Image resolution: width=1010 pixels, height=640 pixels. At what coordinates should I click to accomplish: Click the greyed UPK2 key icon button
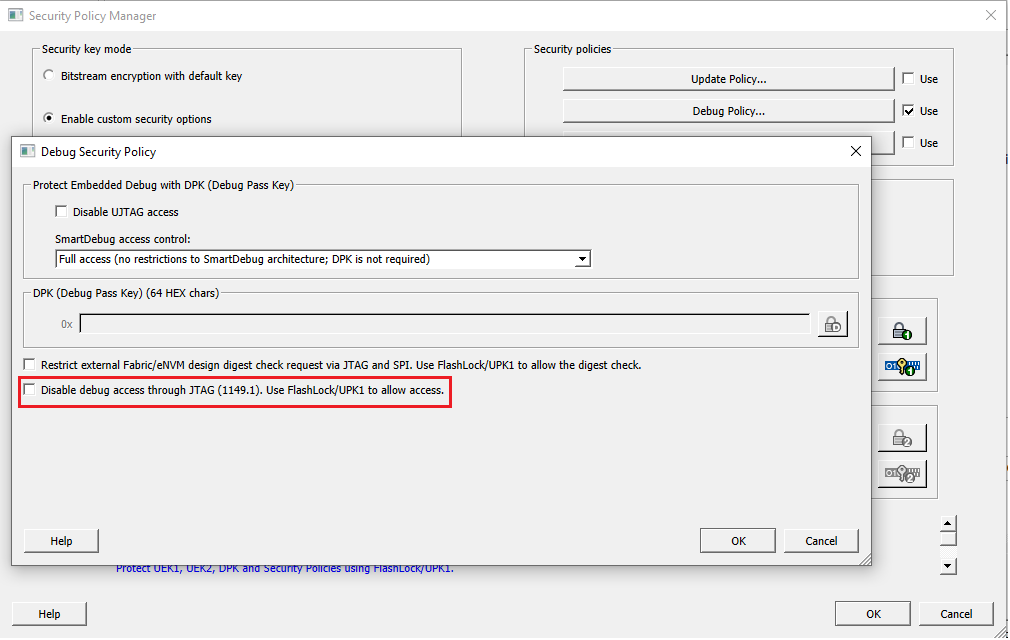pos(902,475)
